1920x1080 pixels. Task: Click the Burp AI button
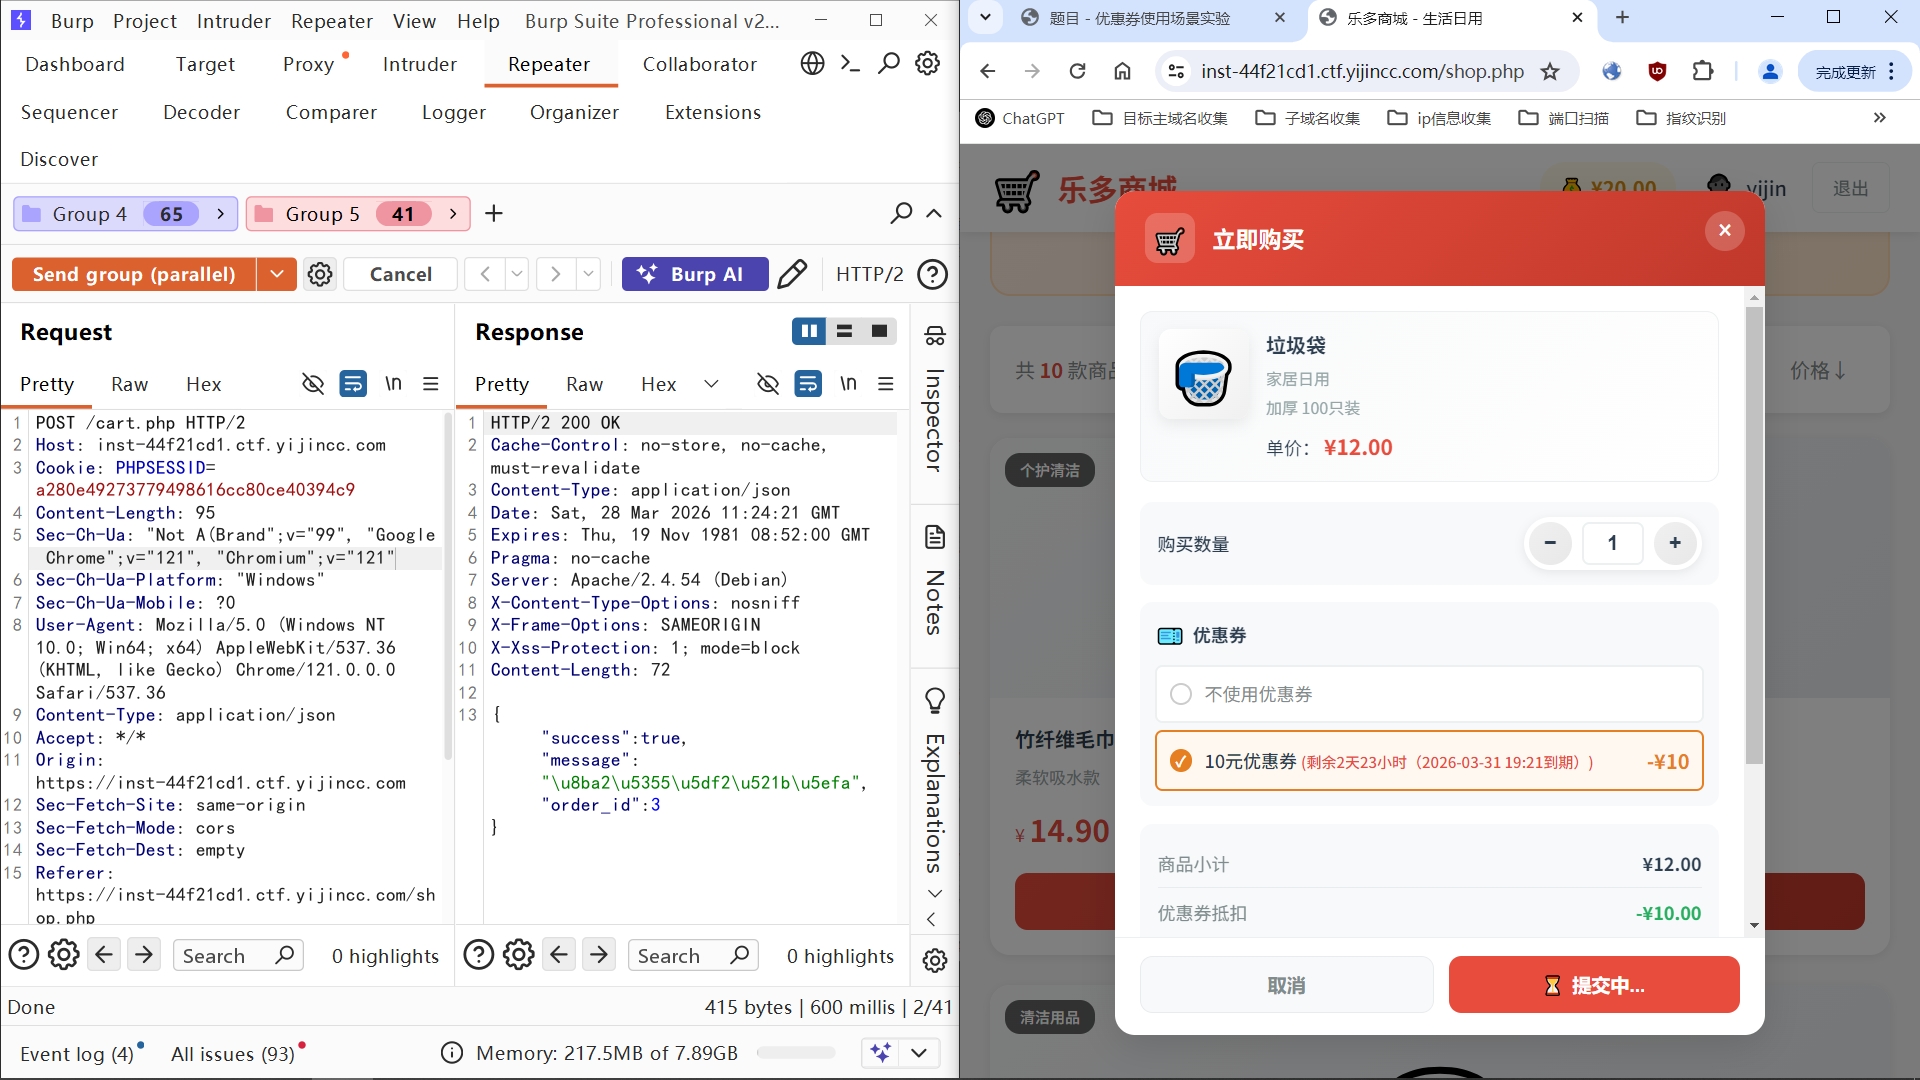(x=694, y=274)
